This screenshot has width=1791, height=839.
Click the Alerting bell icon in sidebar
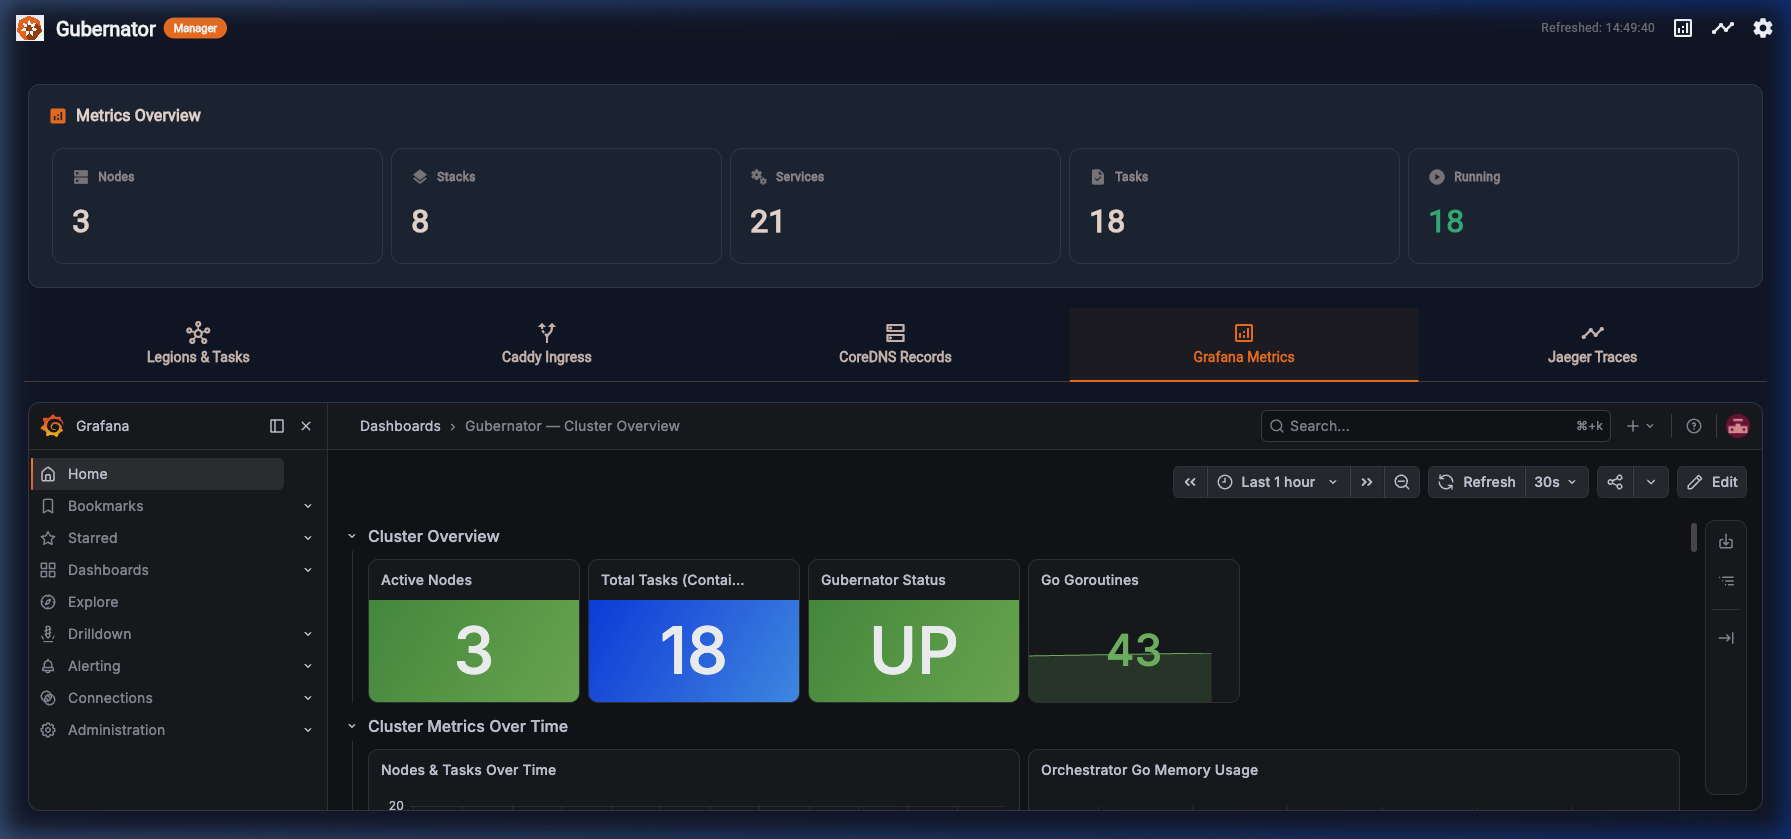(48, 666)
